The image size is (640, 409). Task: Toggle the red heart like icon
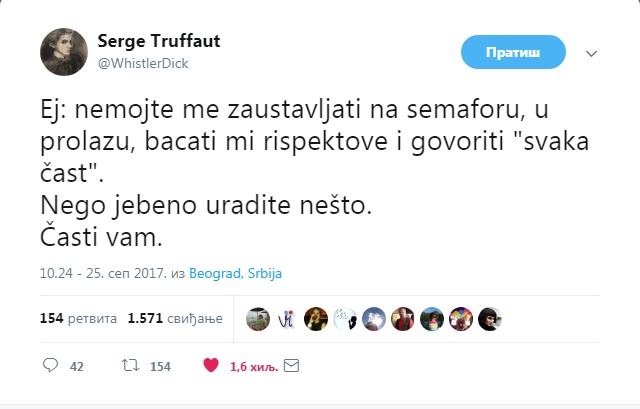coord(211,367)
